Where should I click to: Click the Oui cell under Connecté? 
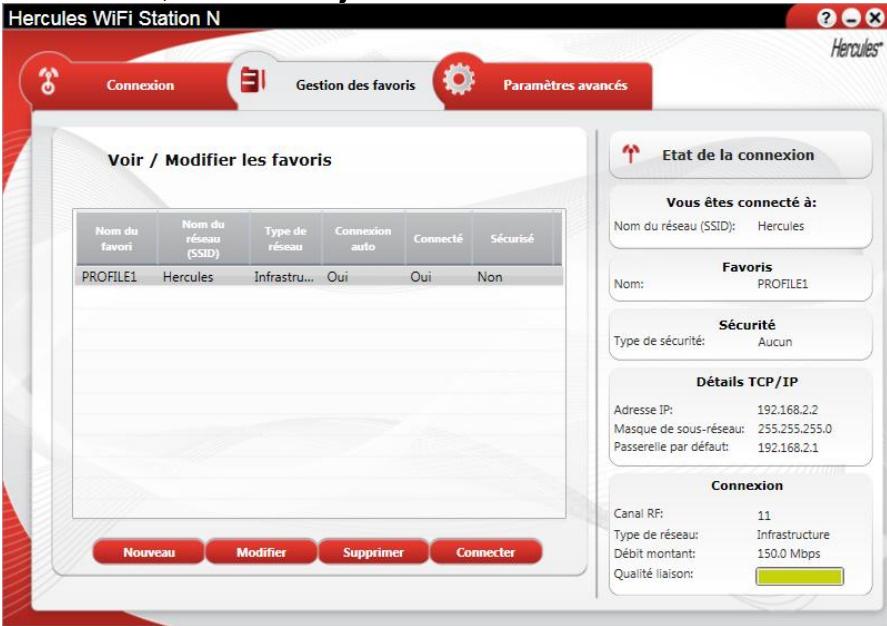pyautogui.click(x=421, y=277)
